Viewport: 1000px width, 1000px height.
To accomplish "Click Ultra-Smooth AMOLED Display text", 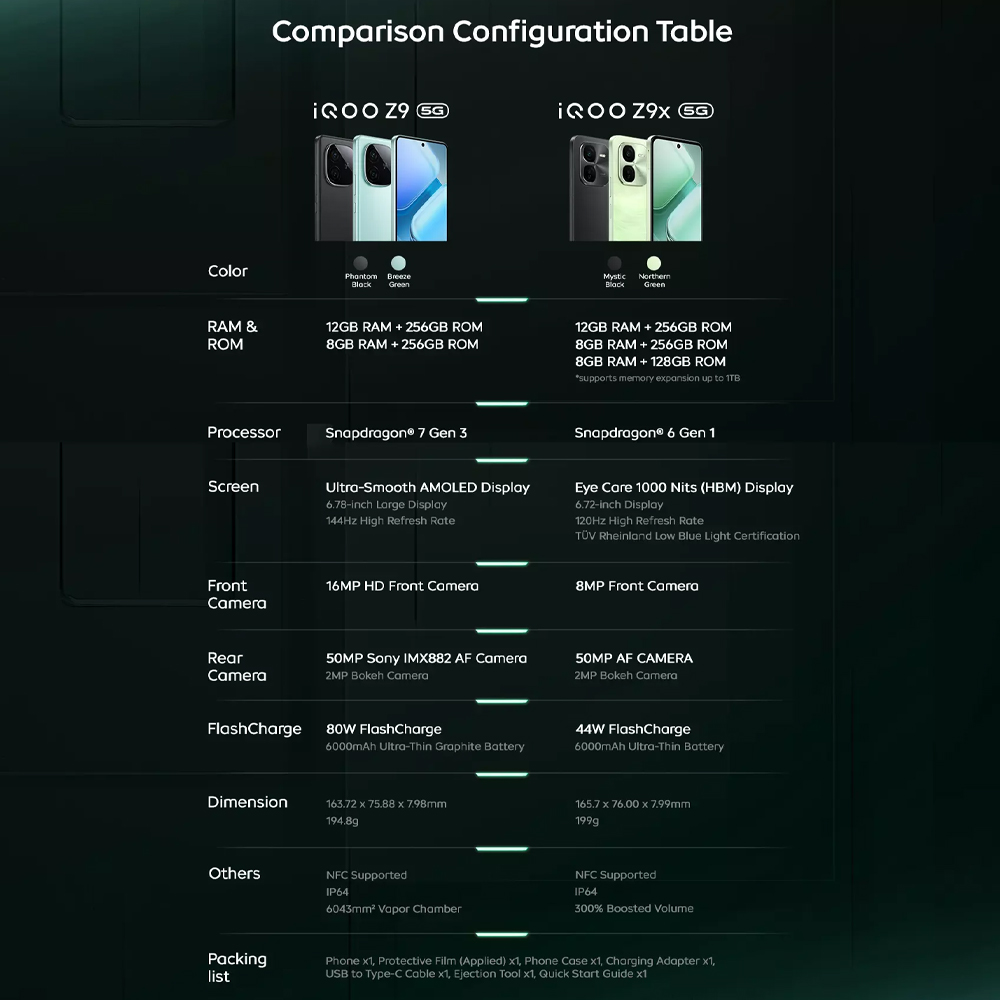I will 427,487.
